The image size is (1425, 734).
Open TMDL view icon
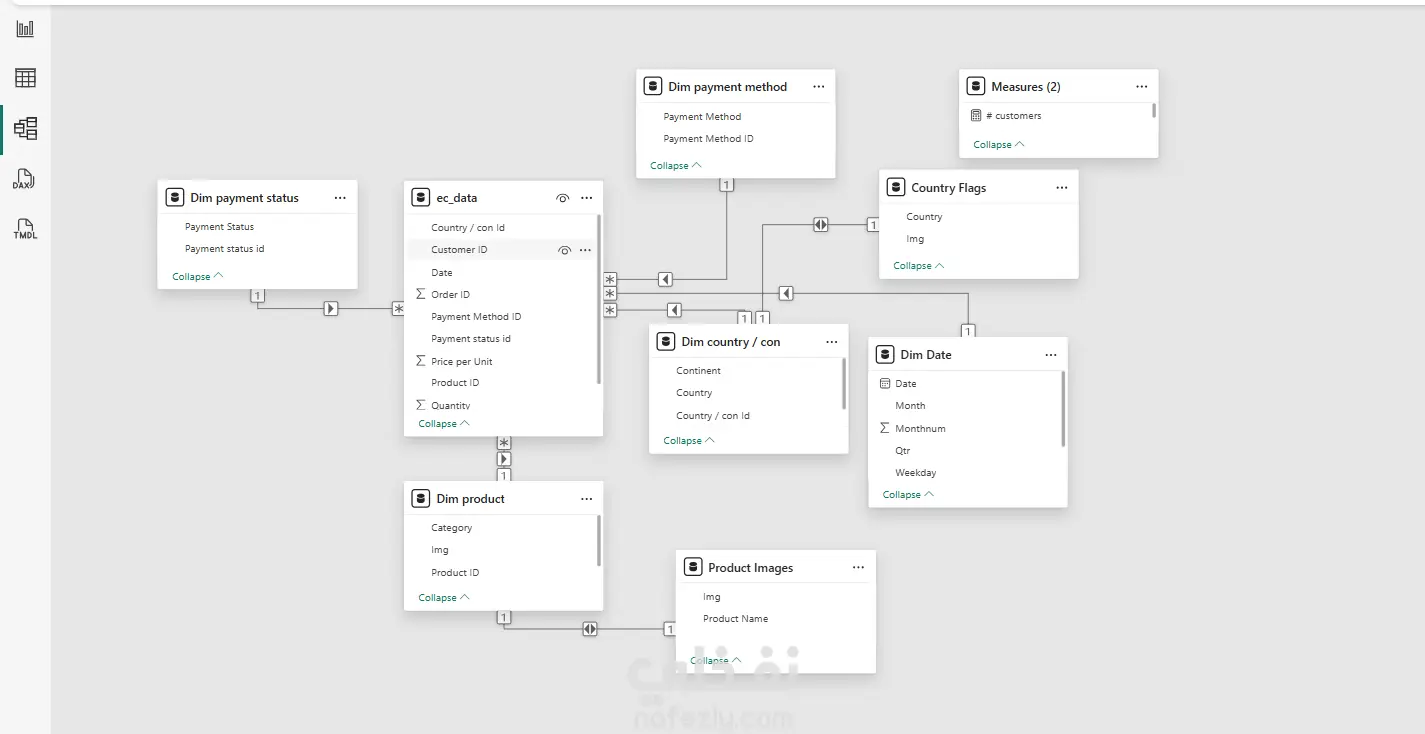(24, 230)
